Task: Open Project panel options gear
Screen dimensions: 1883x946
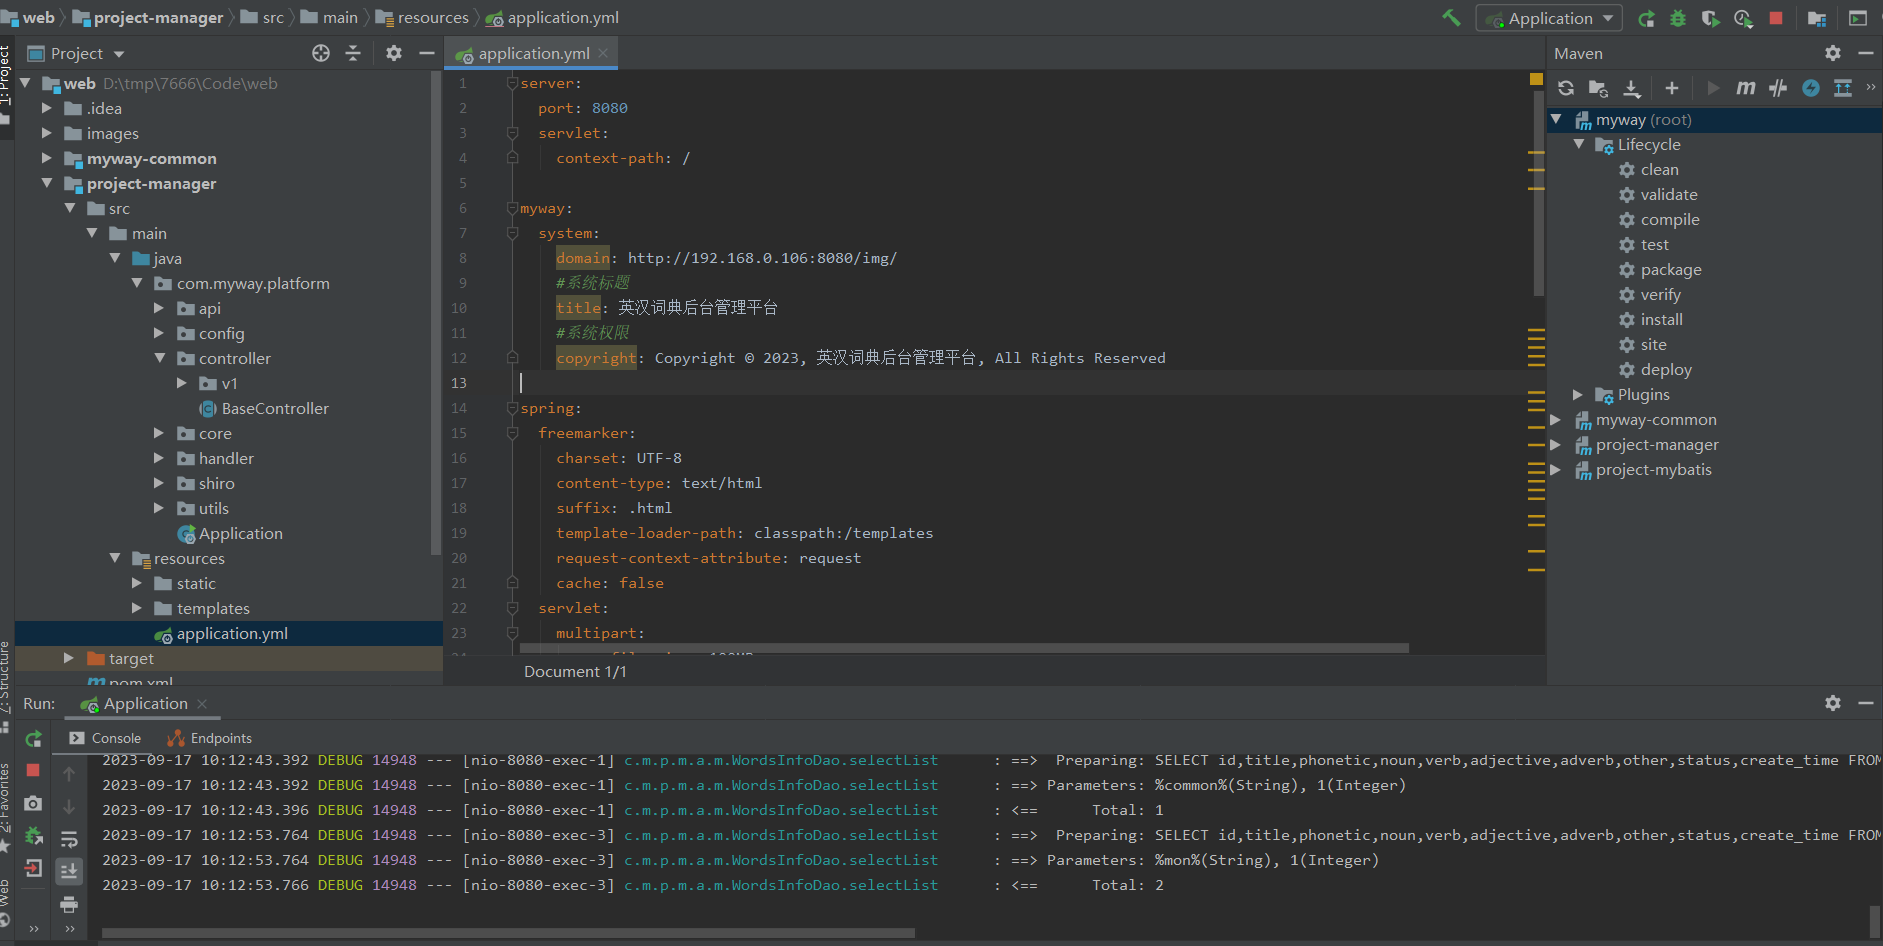Action: point(394,53)
